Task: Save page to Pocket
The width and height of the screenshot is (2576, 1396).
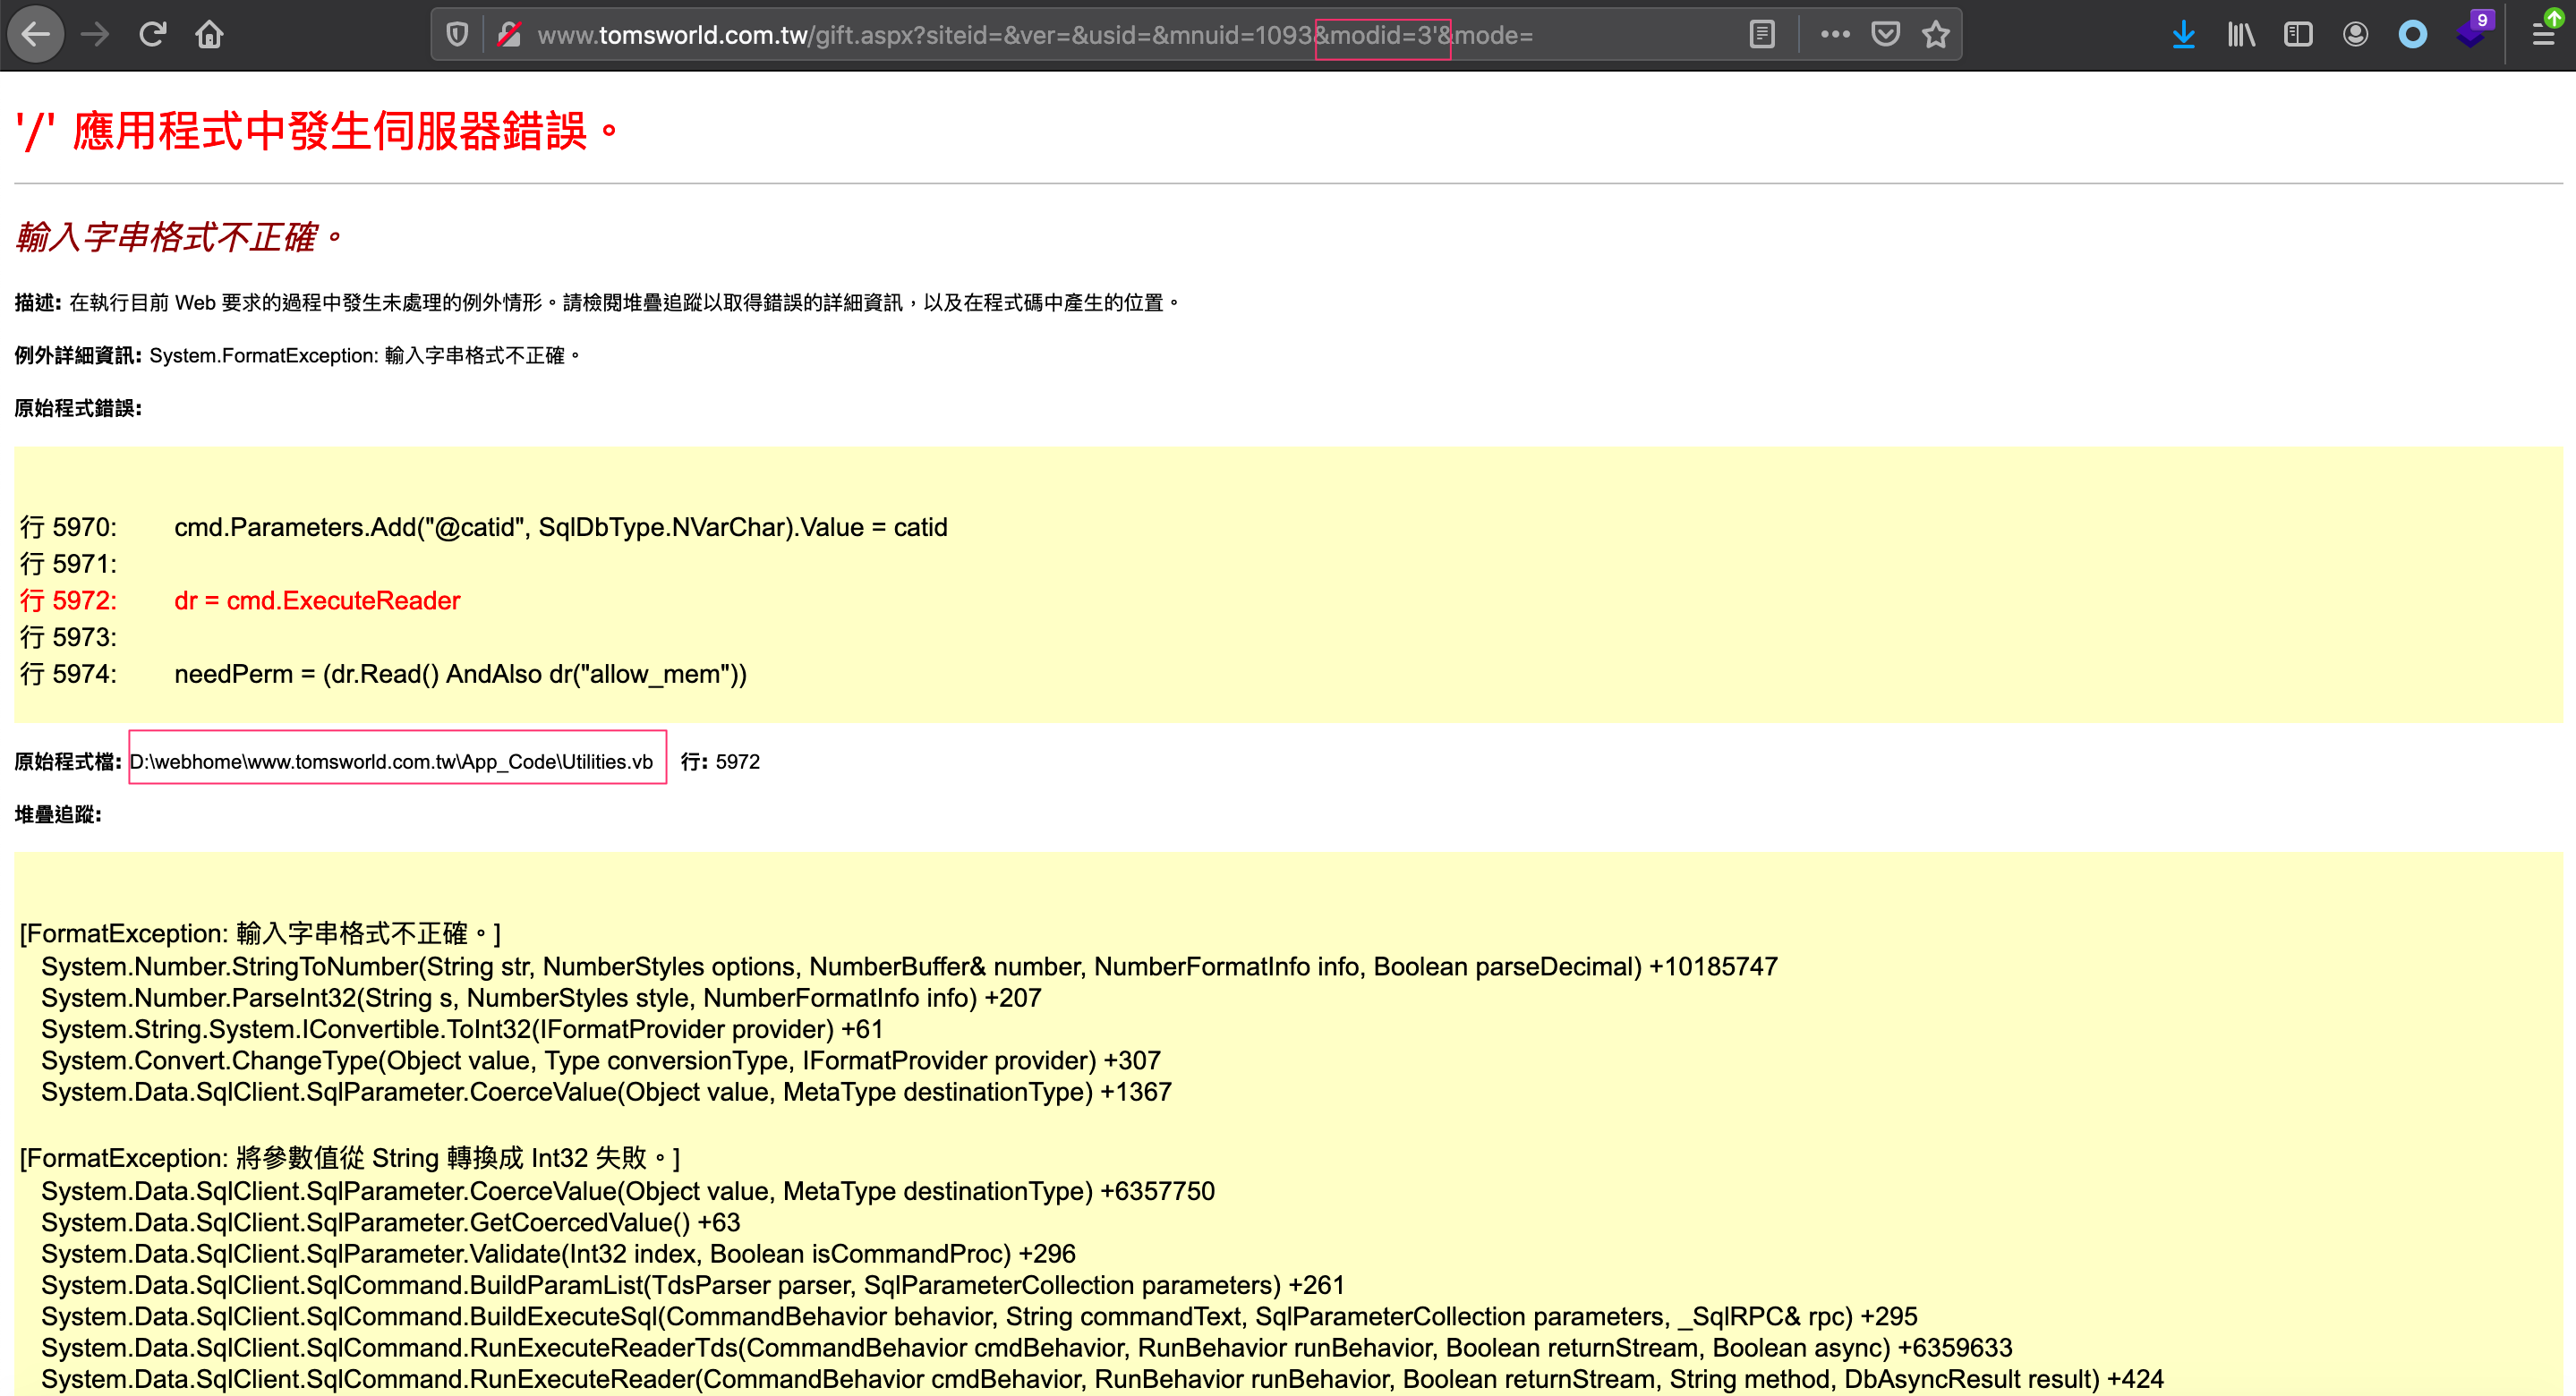Action: coord(1885,35)
